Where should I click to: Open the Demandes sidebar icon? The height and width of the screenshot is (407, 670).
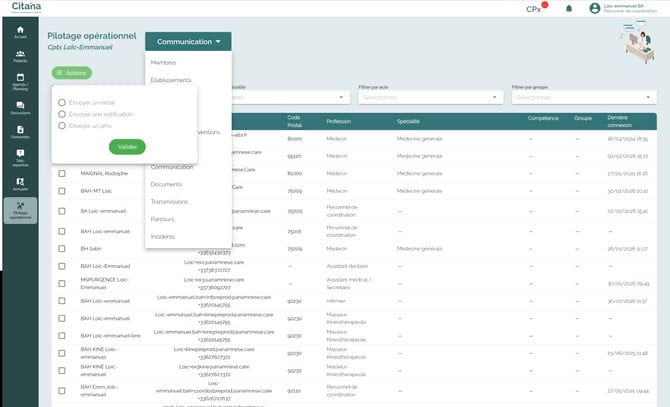[x=20, y=132]
